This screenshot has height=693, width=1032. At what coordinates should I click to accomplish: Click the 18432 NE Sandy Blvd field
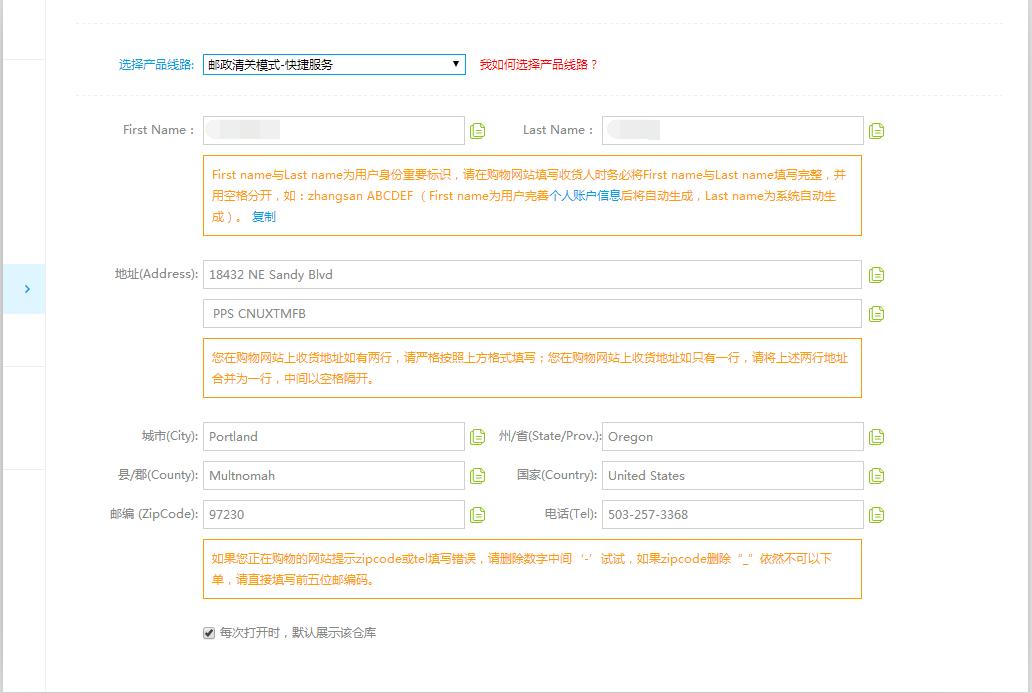531,275
